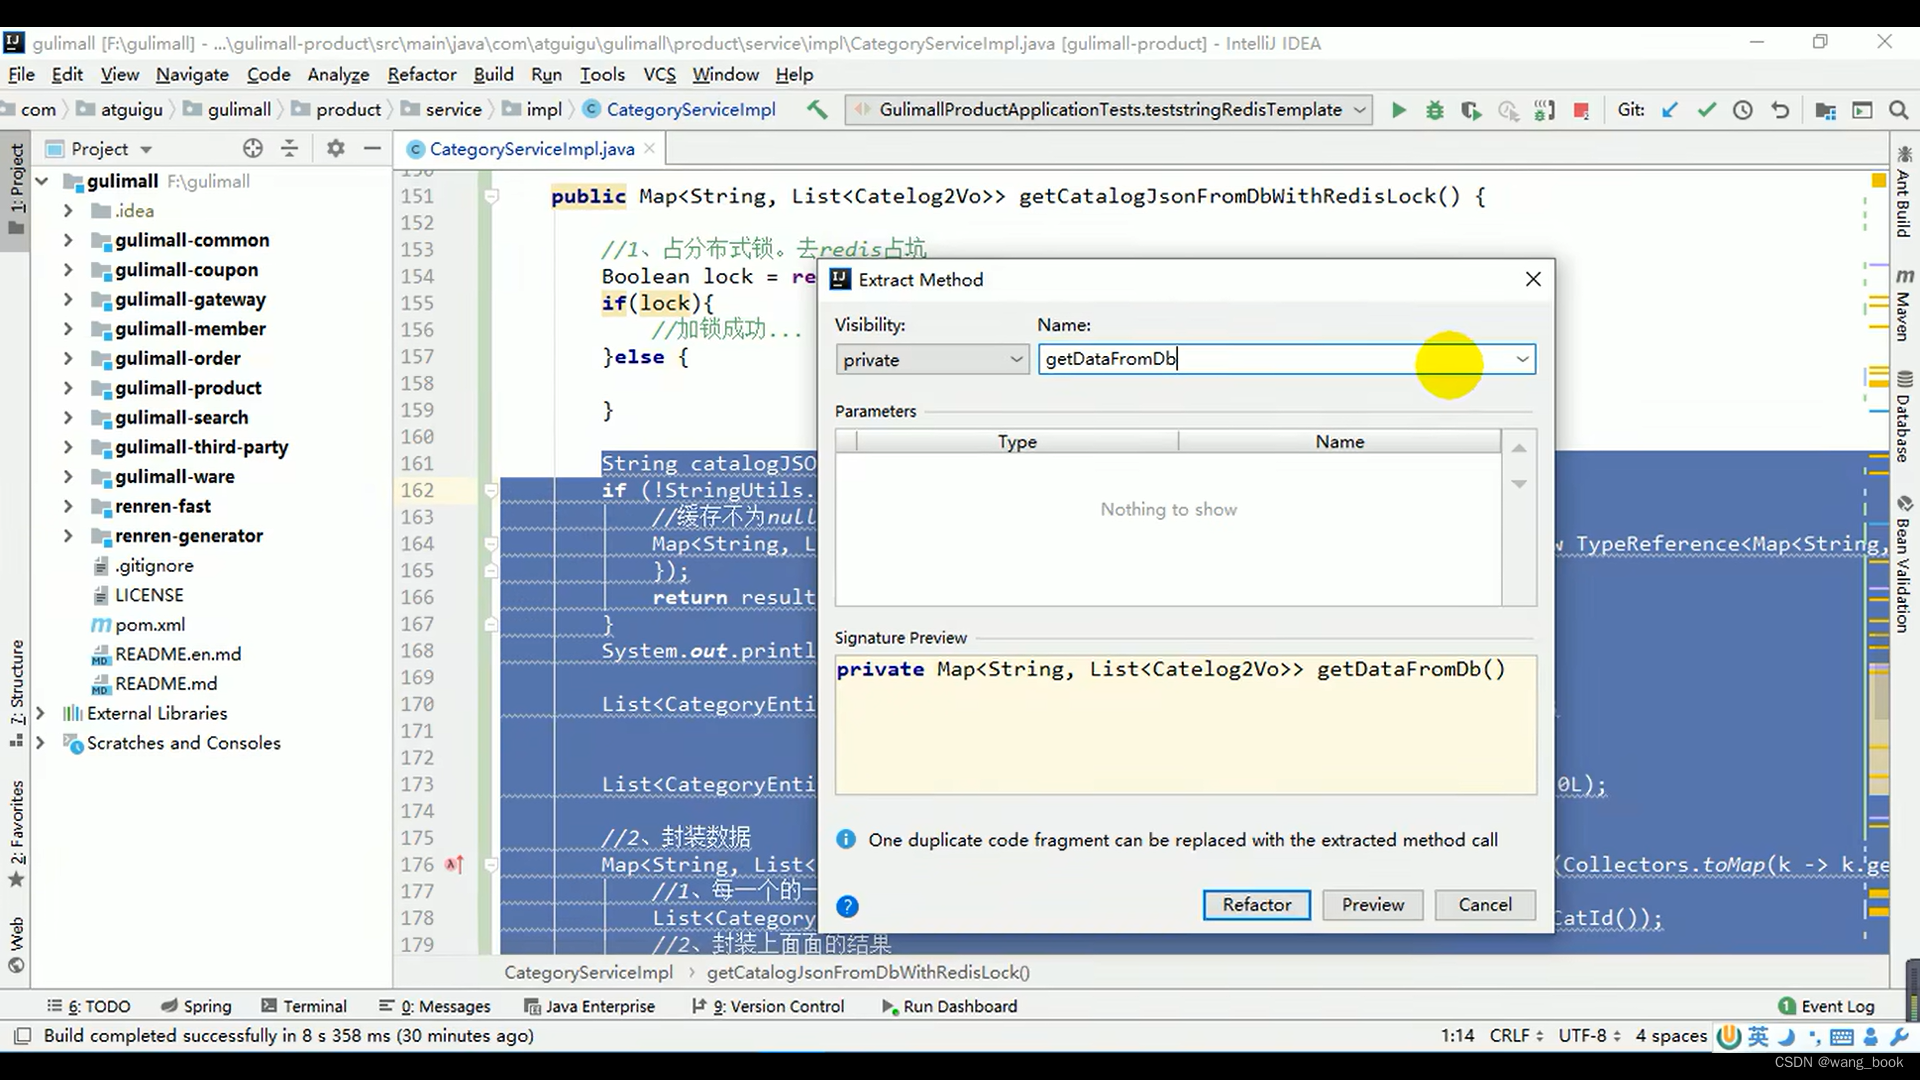This screenshot has height=1080, width=1920.
Task: Stop the running process with the red square
Action: click(1581, 110)
